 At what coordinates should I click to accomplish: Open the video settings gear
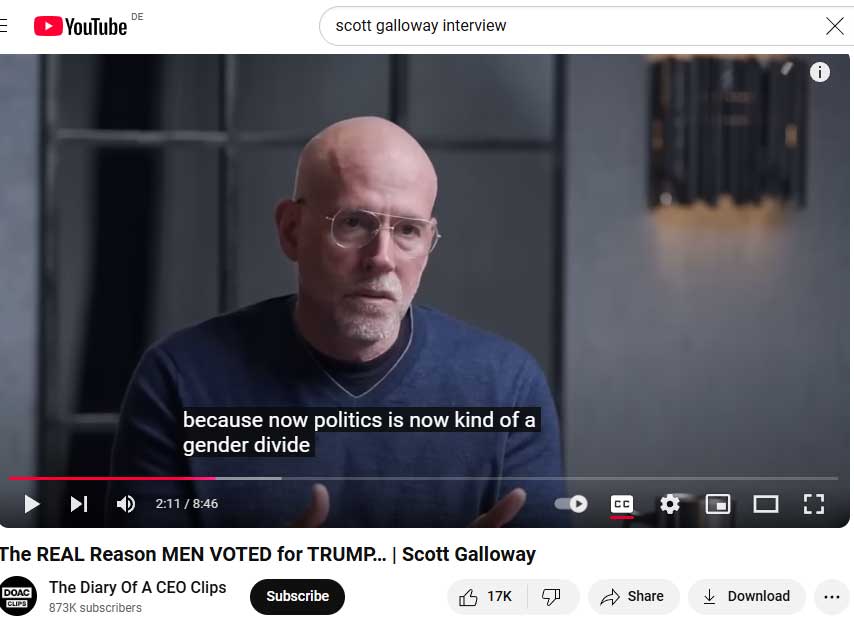[669, 504]
